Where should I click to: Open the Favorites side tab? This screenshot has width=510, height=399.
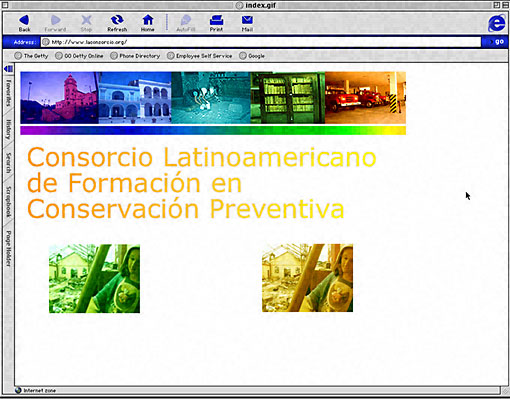click(x=8, y=93)
